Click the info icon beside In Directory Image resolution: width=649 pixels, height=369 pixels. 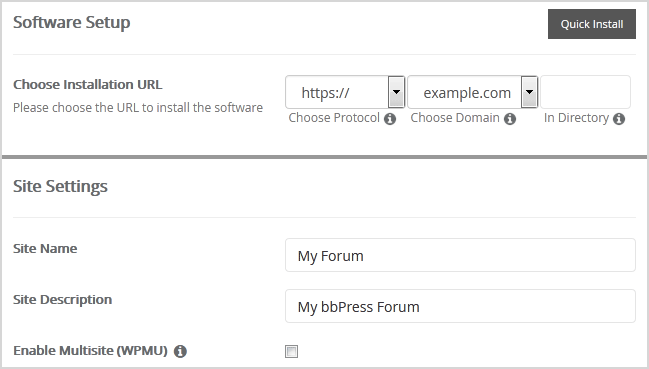pyautogui.click(x=619, y=119)
